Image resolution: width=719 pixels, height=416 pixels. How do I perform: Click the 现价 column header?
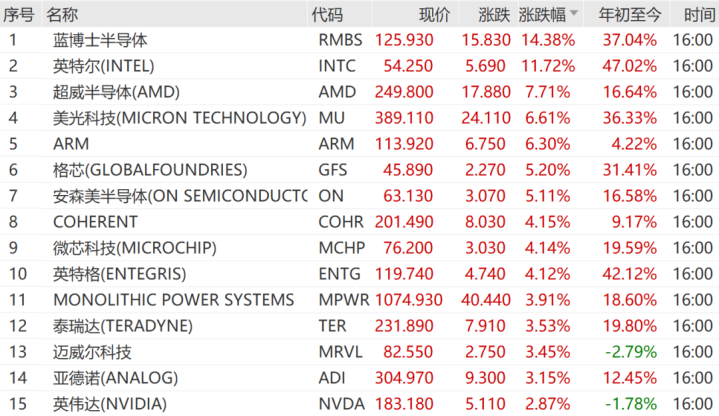pos(434,15)
